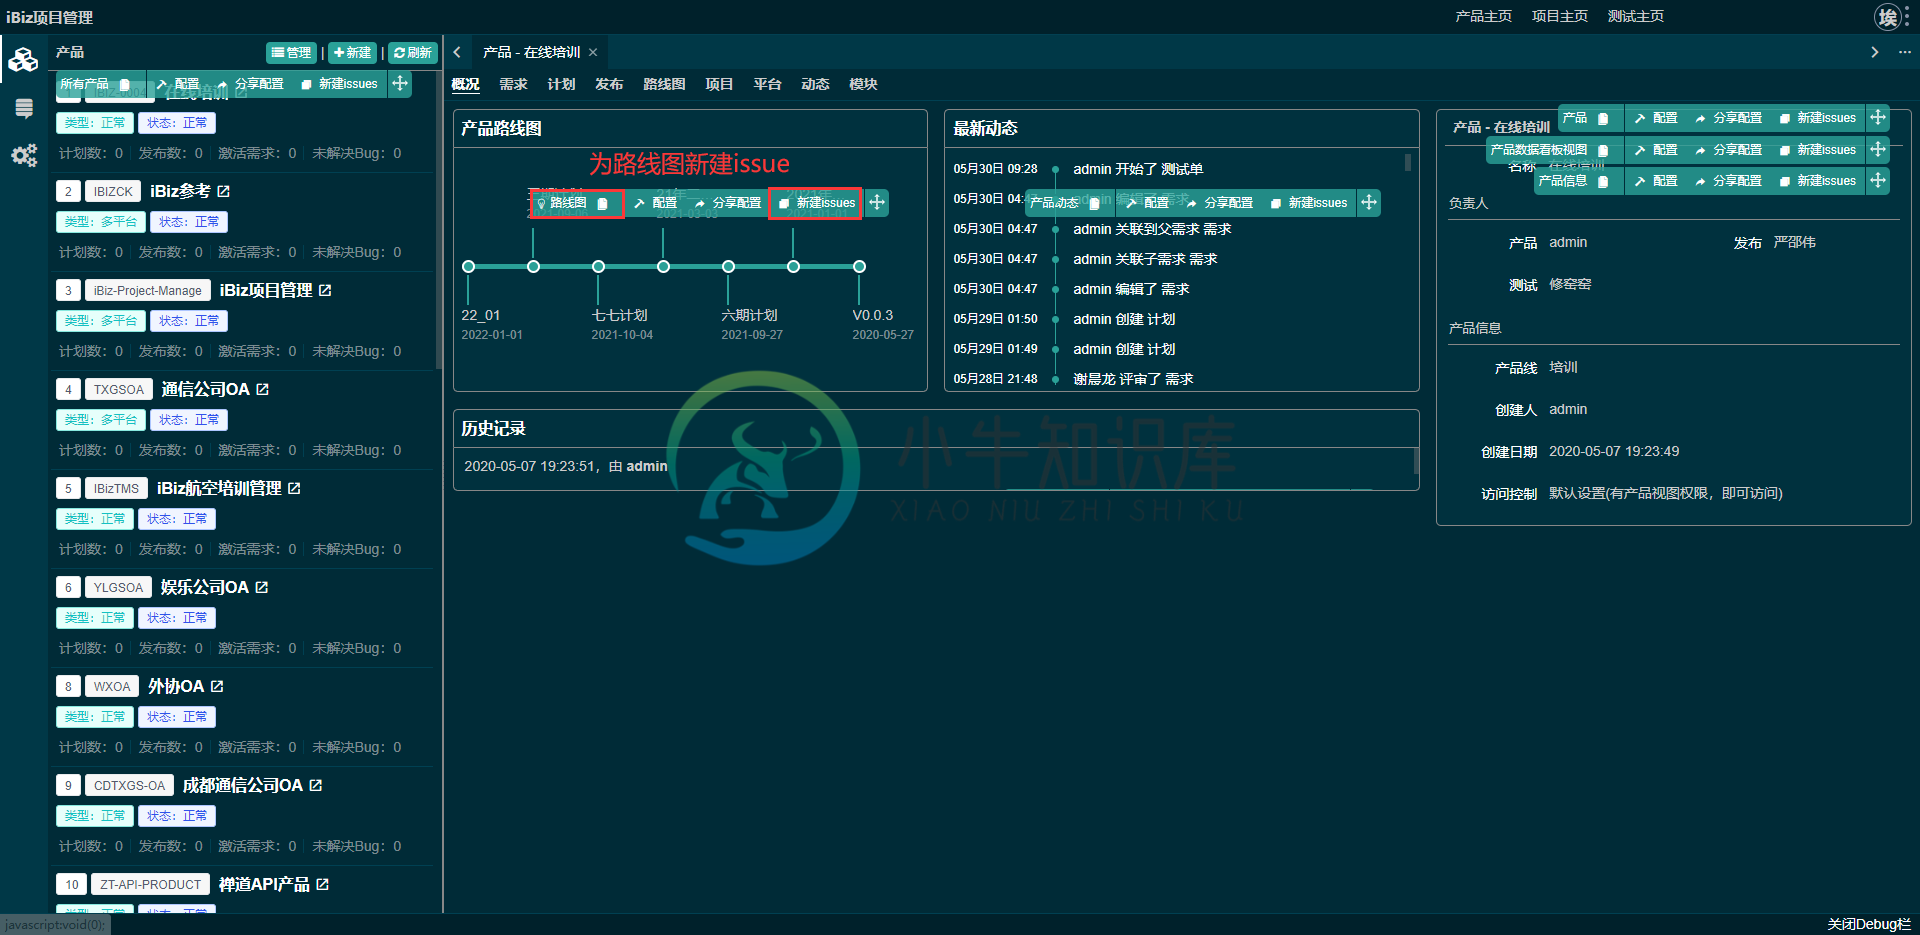This screenshot has width=1920, height=935.
Task: Click the previous tab arrow
Action: tap(457, 52)
